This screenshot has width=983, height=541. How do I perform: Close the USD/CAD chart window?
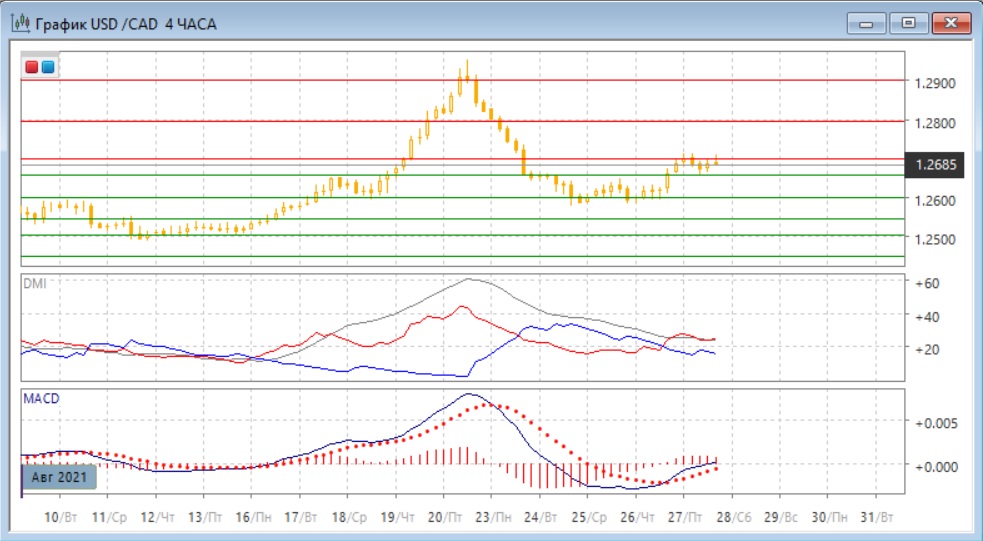coord(950,22)
